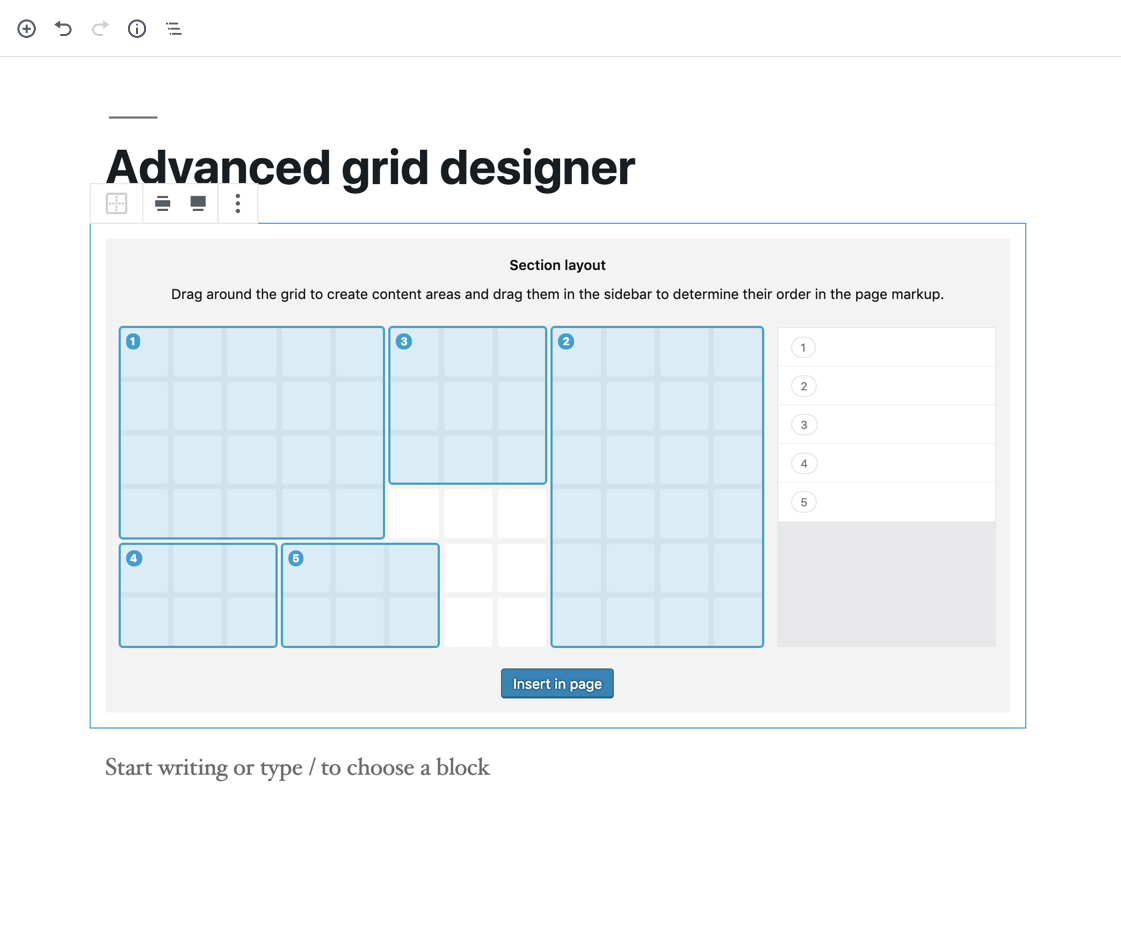Image resolution: width=1121 pixels, height=945 pixels.
Task: Select grid area number 3
Action: [467, 405]
